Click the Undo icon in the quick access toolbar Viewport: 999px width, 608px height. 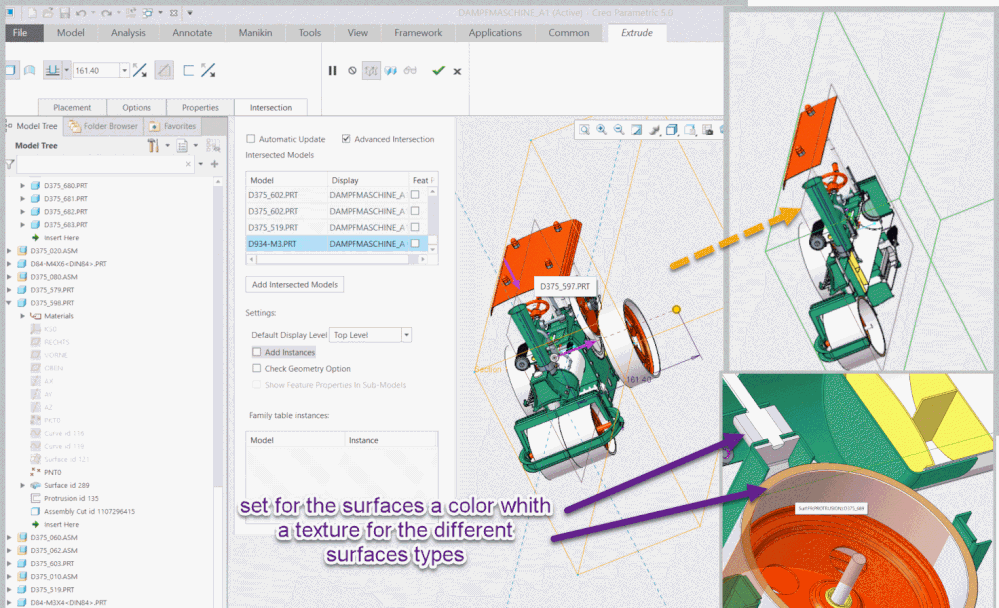click(x=81, y=13)
